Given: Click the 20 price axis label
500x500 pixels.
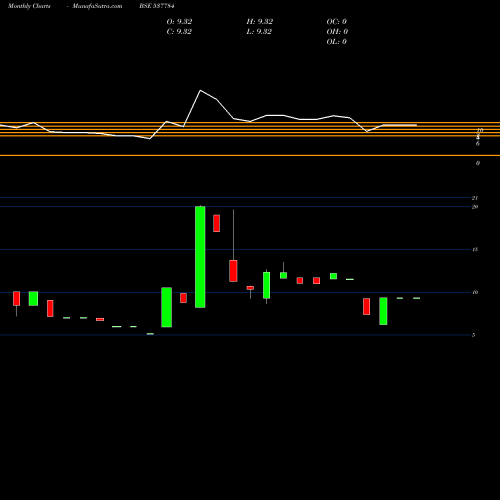Looking at the screenshot, I should (x=475, y=207).
